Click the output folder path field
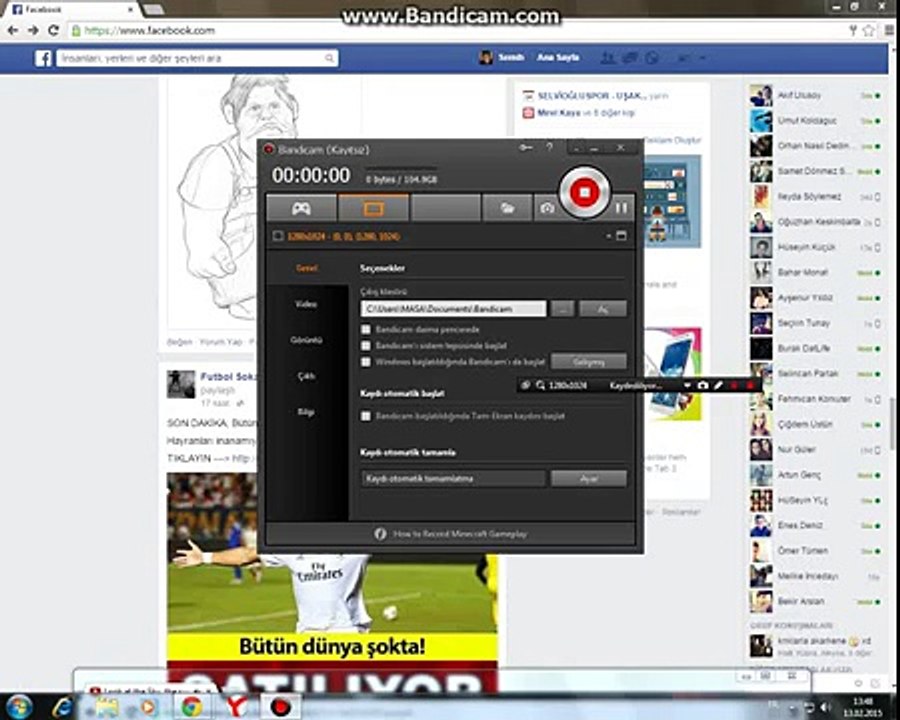900x720 pixels. pyautogui.click(x=453, y=309)
